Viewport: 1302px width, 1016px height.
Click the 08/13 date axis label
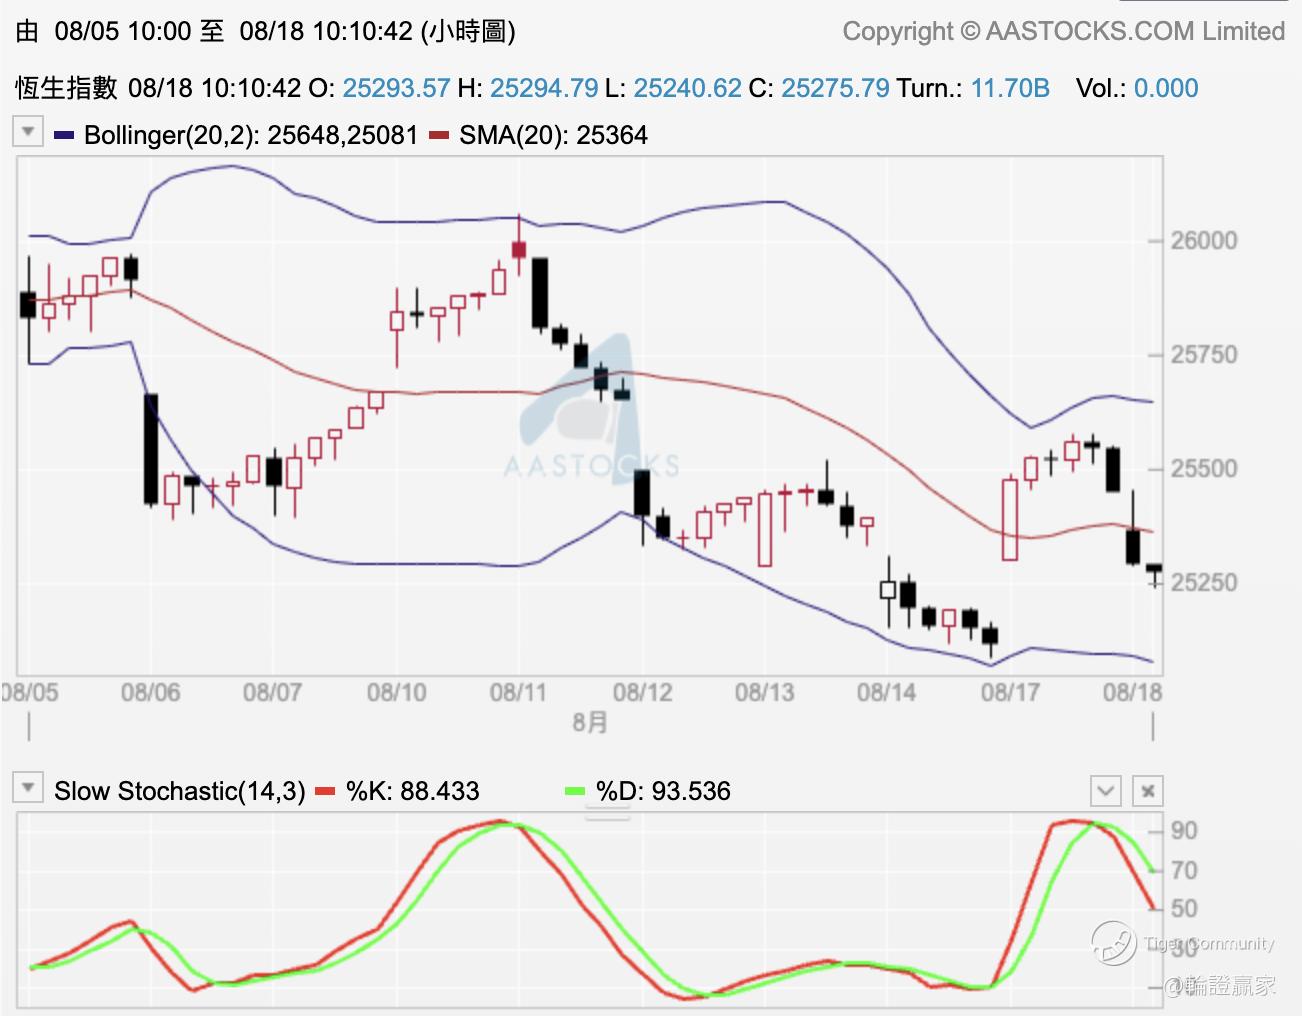pos(764,692)
